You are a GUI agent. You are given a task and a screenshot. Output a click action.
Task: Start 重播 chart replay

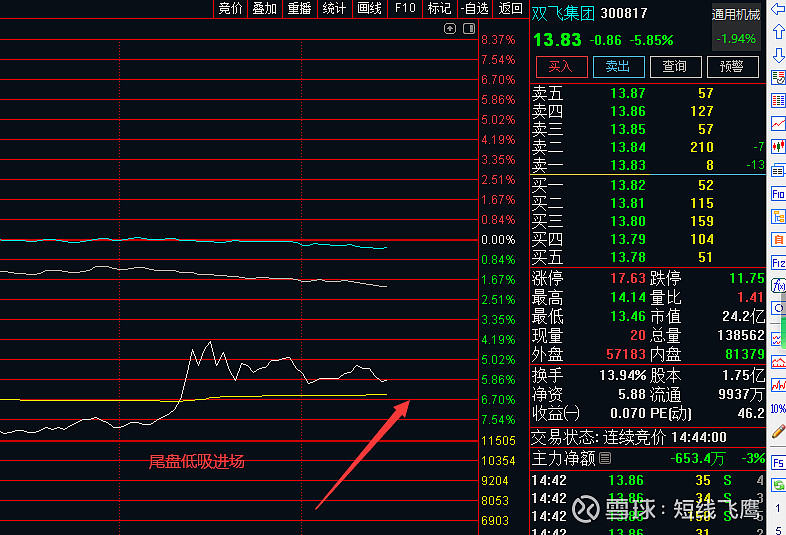pyautogui.click(x=300, y=9)
